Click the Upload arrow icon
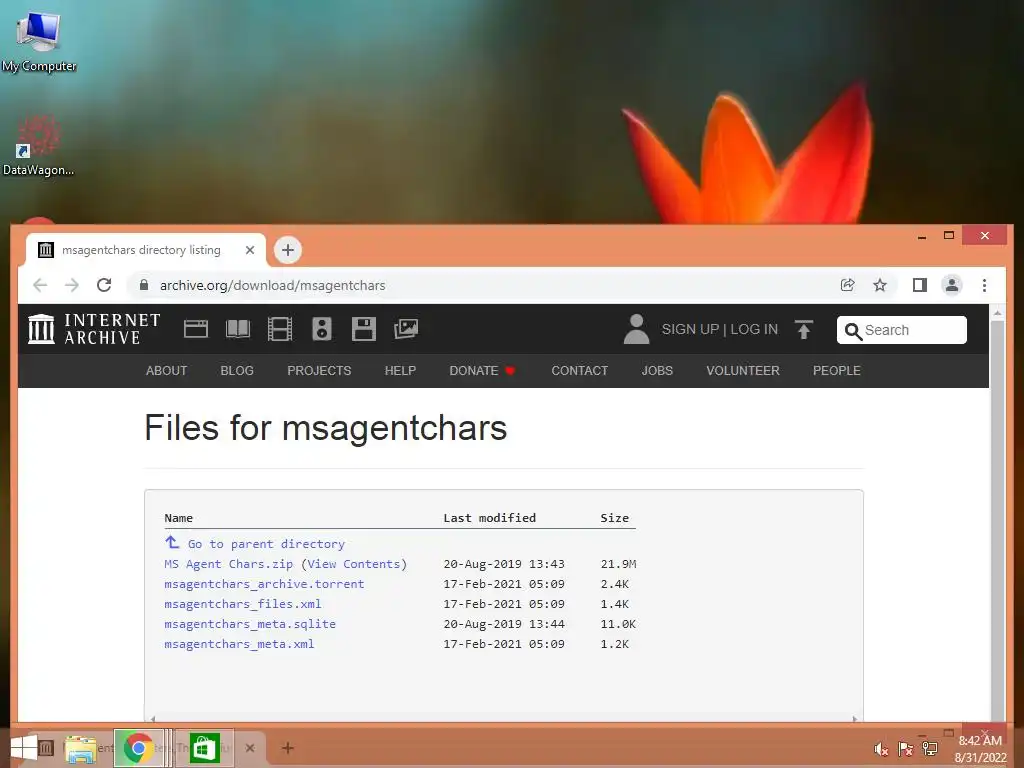 (804, 329)
